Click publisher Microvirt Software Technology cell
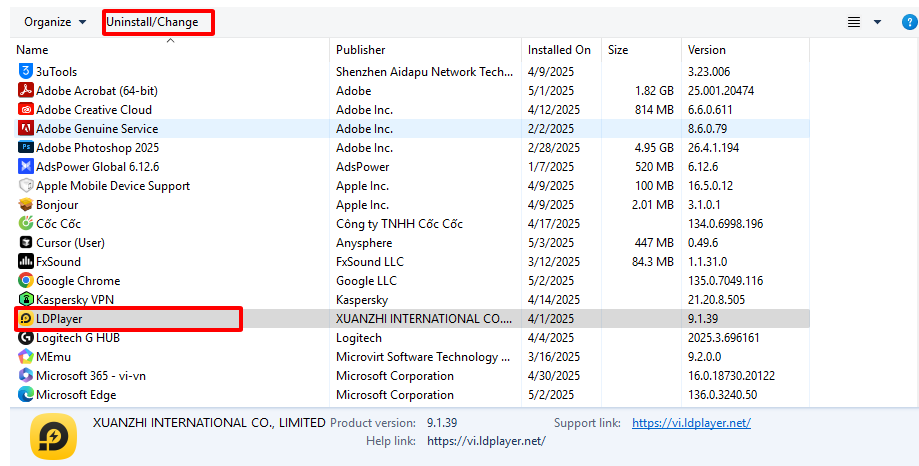The height and width of the screenshot is (466, 919). [423, 357]
